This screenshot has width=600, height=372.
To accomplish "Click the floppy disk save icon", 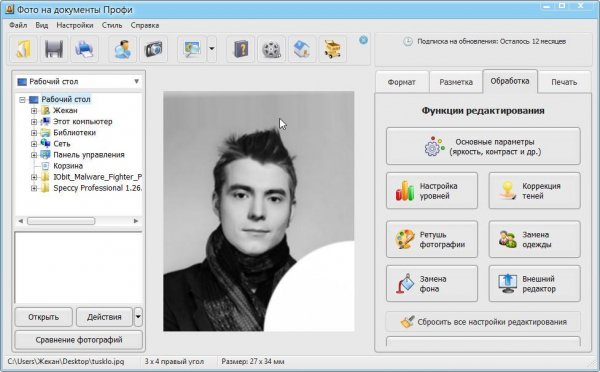I will pos(54,49).
